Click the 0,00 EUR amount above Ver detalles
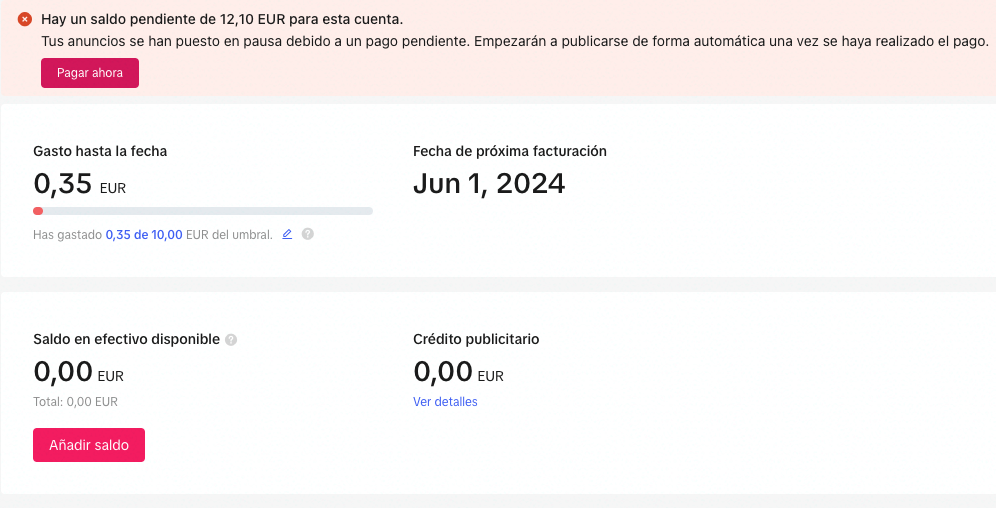The width and height of the screenshot is (996, 508). click(x=458, y=373)
